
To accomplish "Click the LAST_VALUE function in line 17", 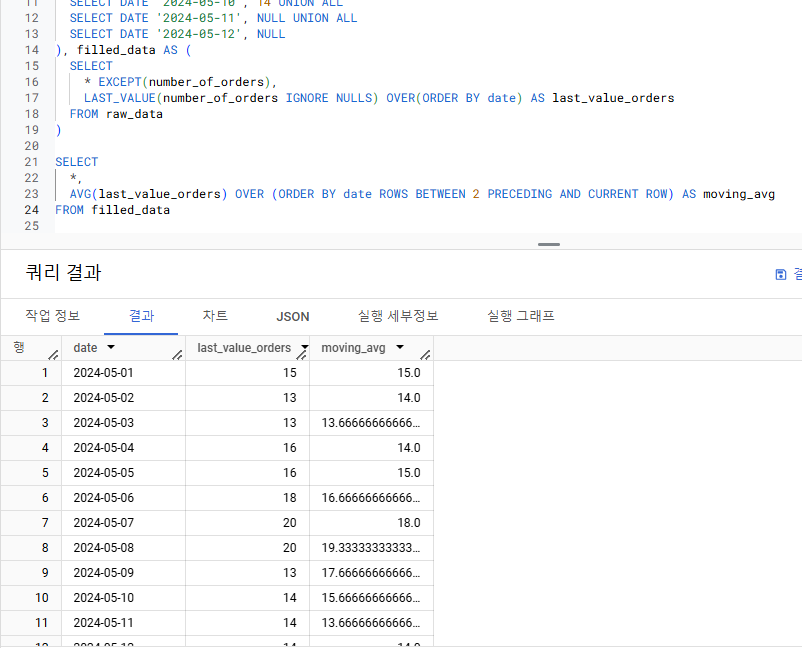I will click(120, 98).
